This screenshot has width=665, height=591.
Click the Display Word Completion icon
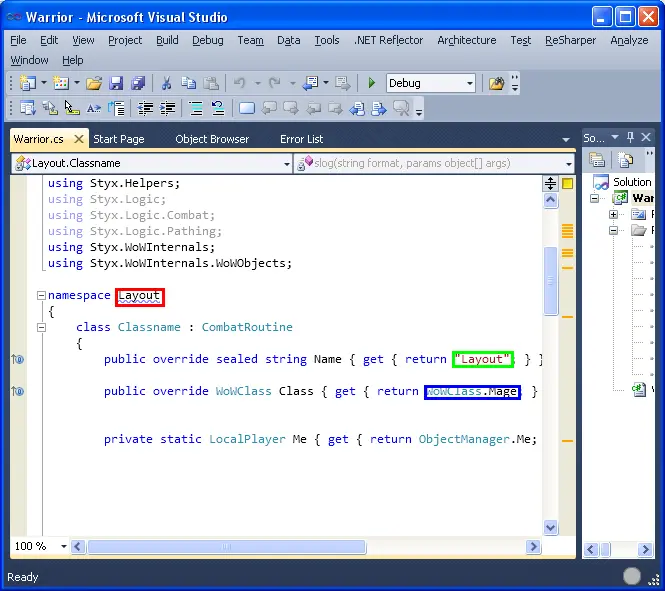click(x=93, y=109)
